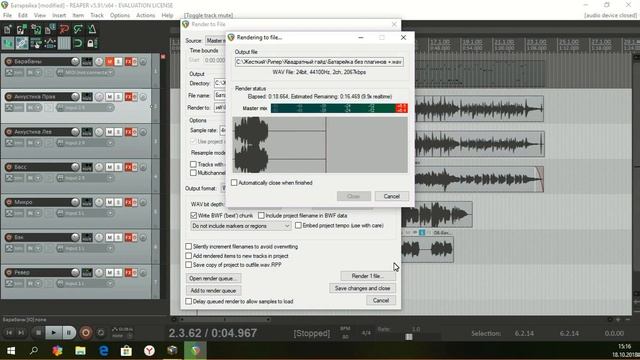Open the Actions menu
640x360 pixels.
coord(145,15)
